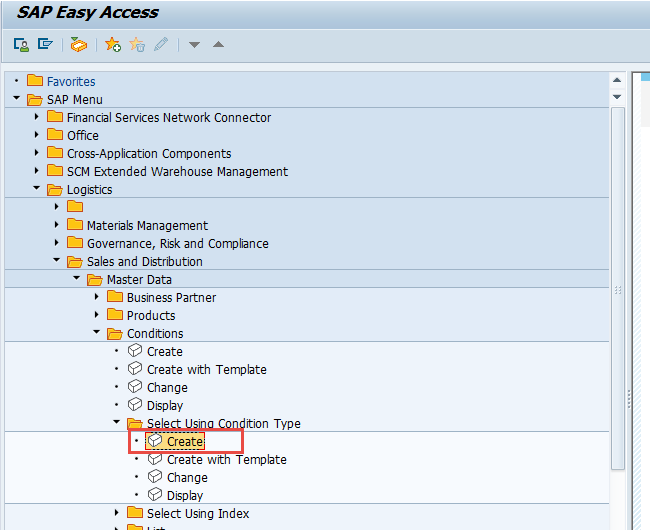Click cube icon beside first Create with Template
The image size is (650, 530).
[135, 368]
